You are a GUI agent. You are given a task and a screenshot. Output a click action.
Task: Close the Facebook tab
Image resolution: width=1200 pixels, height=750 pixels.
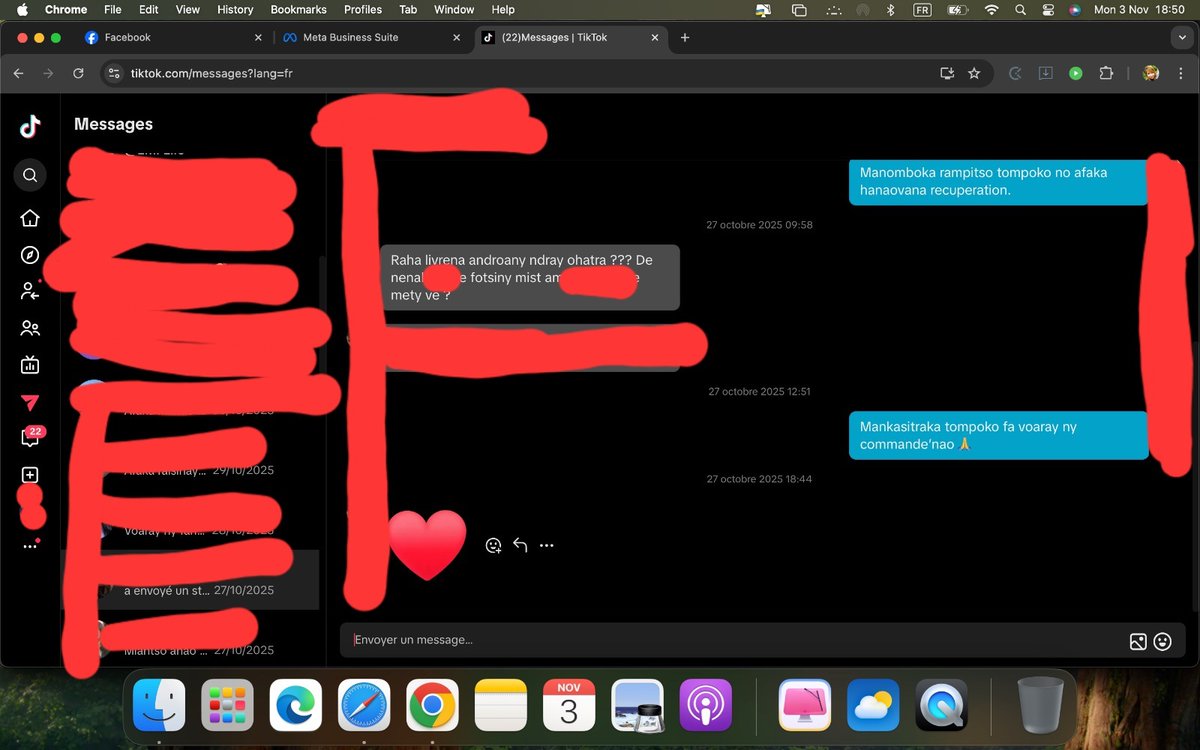258,37
